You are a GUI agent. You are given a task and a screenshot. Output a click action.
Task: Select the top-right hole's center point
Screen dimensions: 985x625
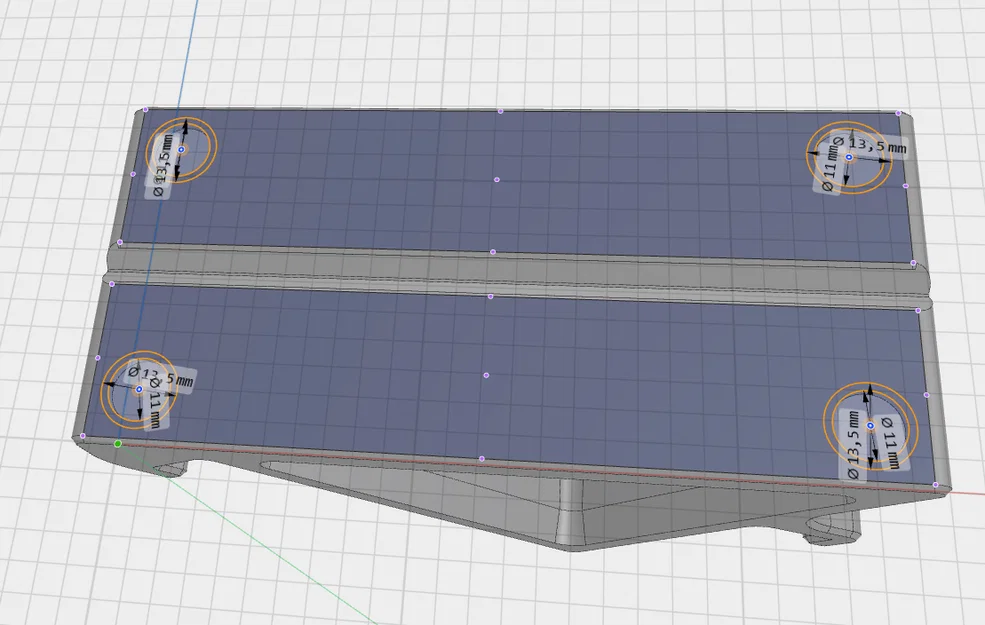(849, 158)
